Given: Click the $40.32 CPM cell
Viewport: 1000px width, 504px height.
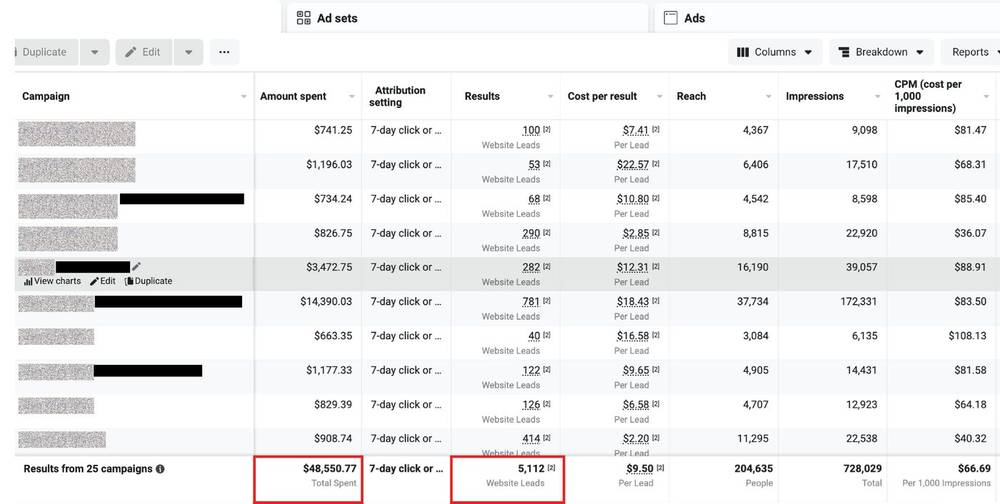Looking at the screenshot, I should pos(970,439).
